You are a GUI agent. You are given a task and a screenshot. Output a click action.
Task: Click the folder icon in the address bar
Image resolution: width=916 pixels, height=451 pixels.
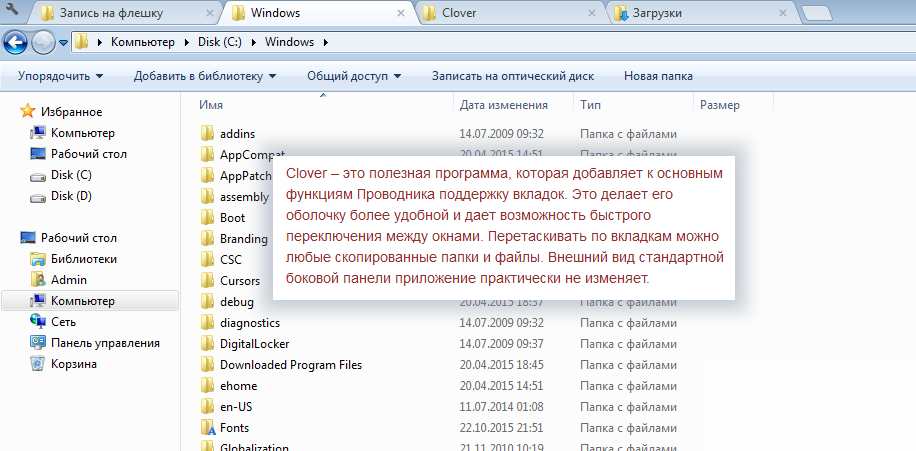point(81,42)
